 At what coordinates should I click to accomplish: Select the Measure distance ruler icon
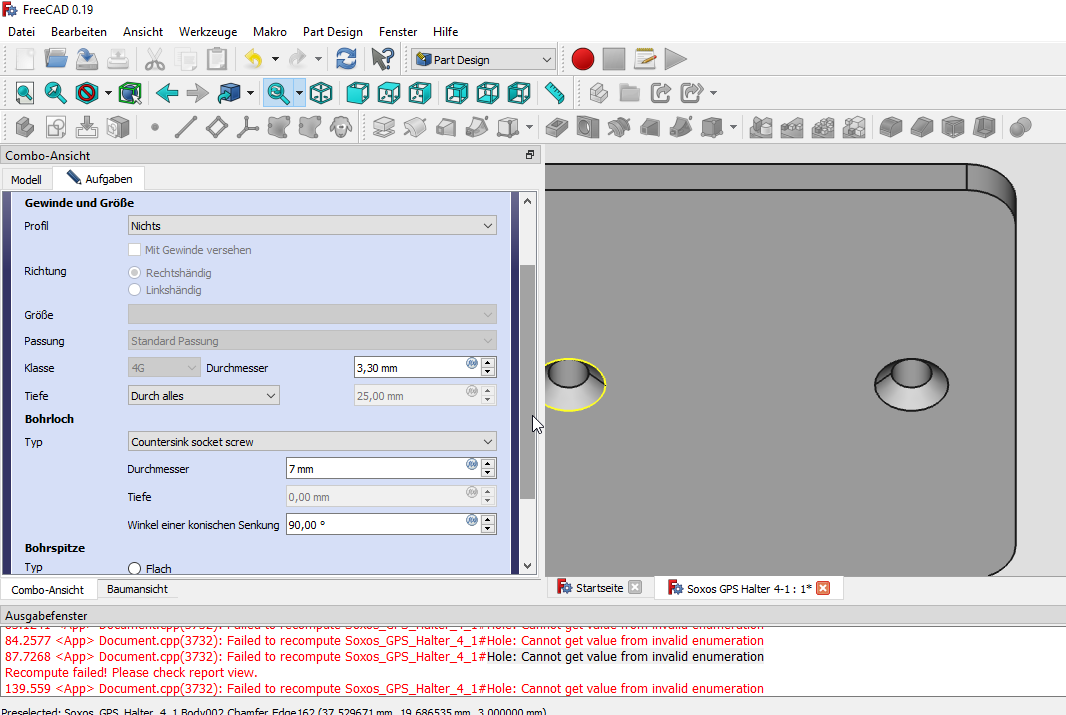coord(555,94)
